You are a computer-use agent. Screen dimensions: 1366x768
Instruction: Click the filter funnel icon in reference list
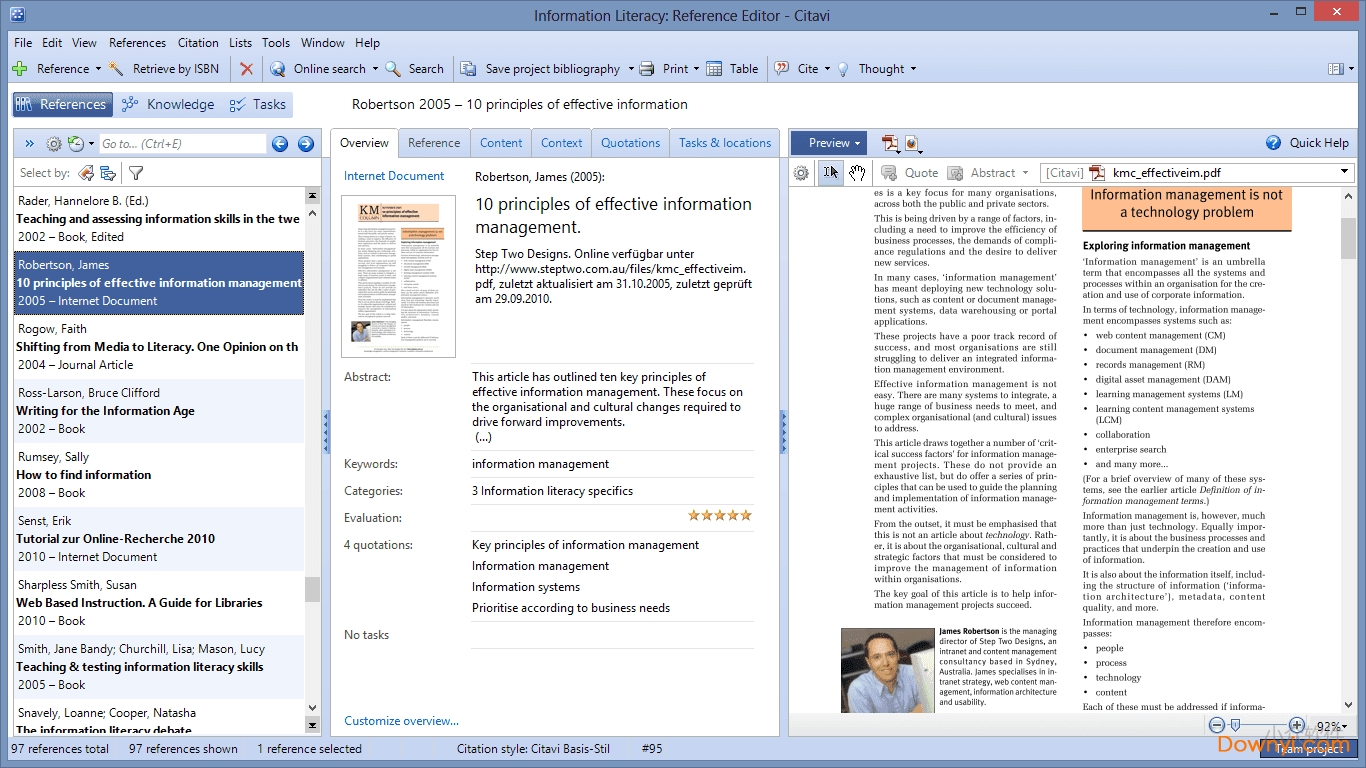coord(136,173)
